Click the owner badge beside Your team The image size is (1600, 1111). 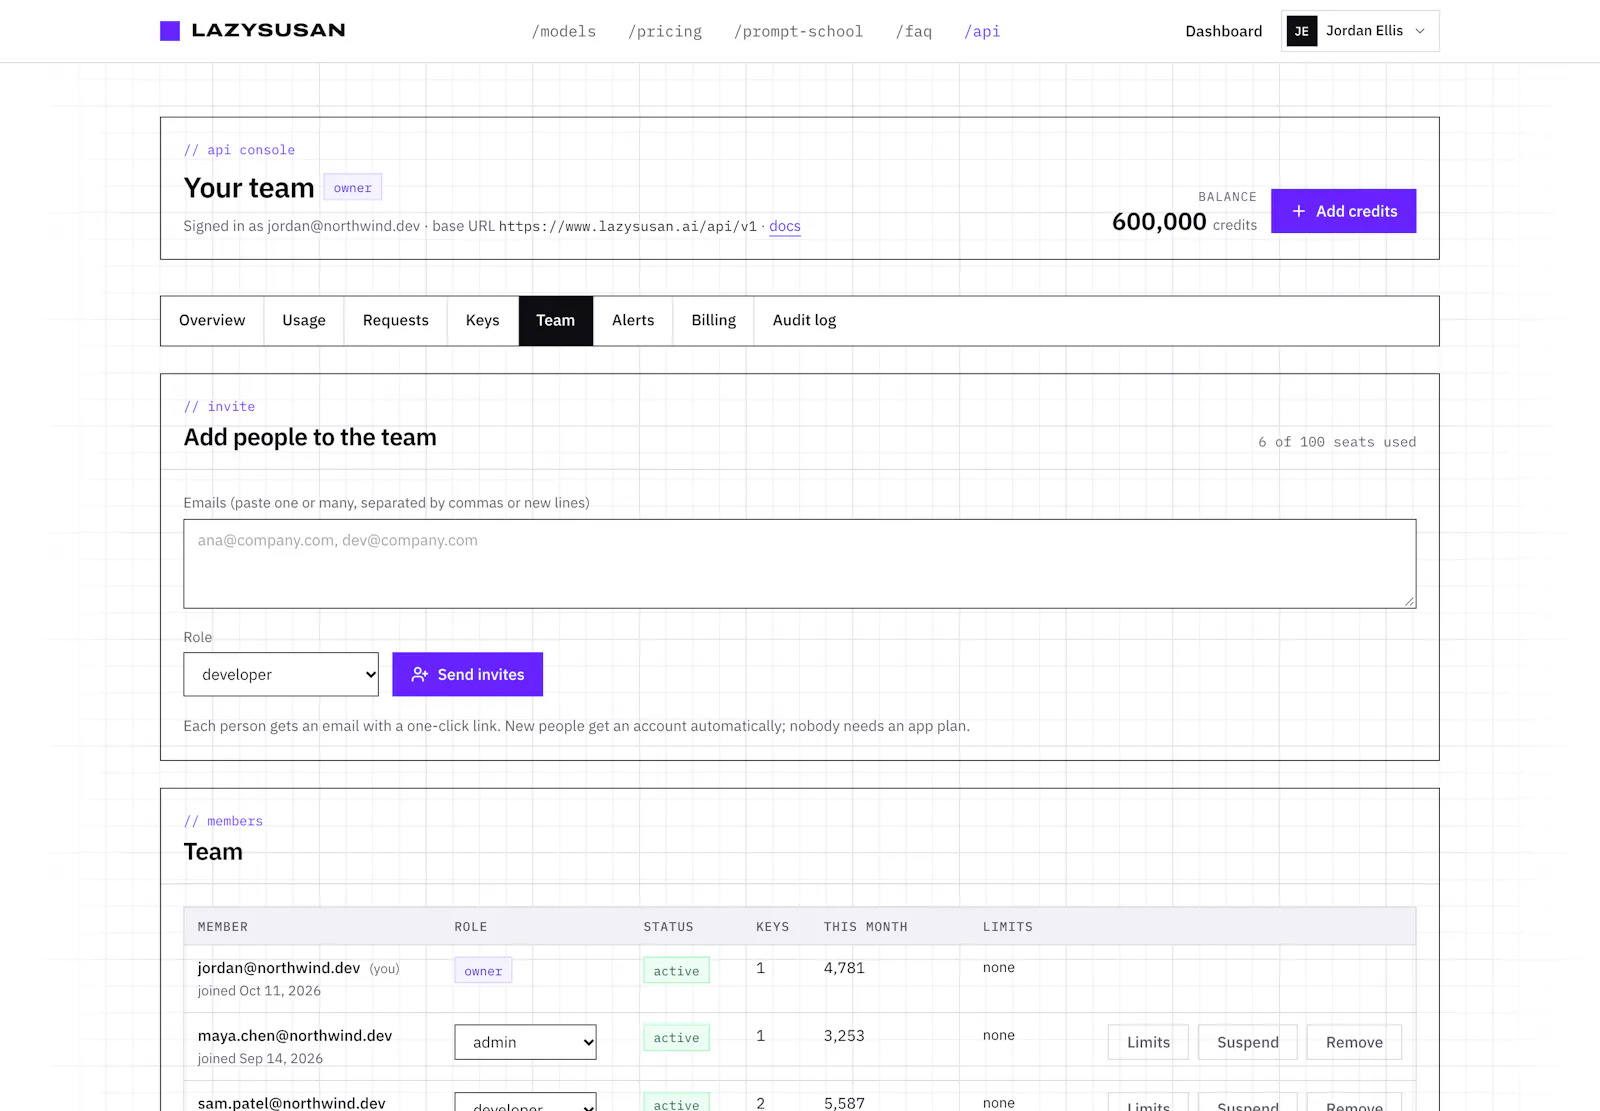(x=353, y=187)
